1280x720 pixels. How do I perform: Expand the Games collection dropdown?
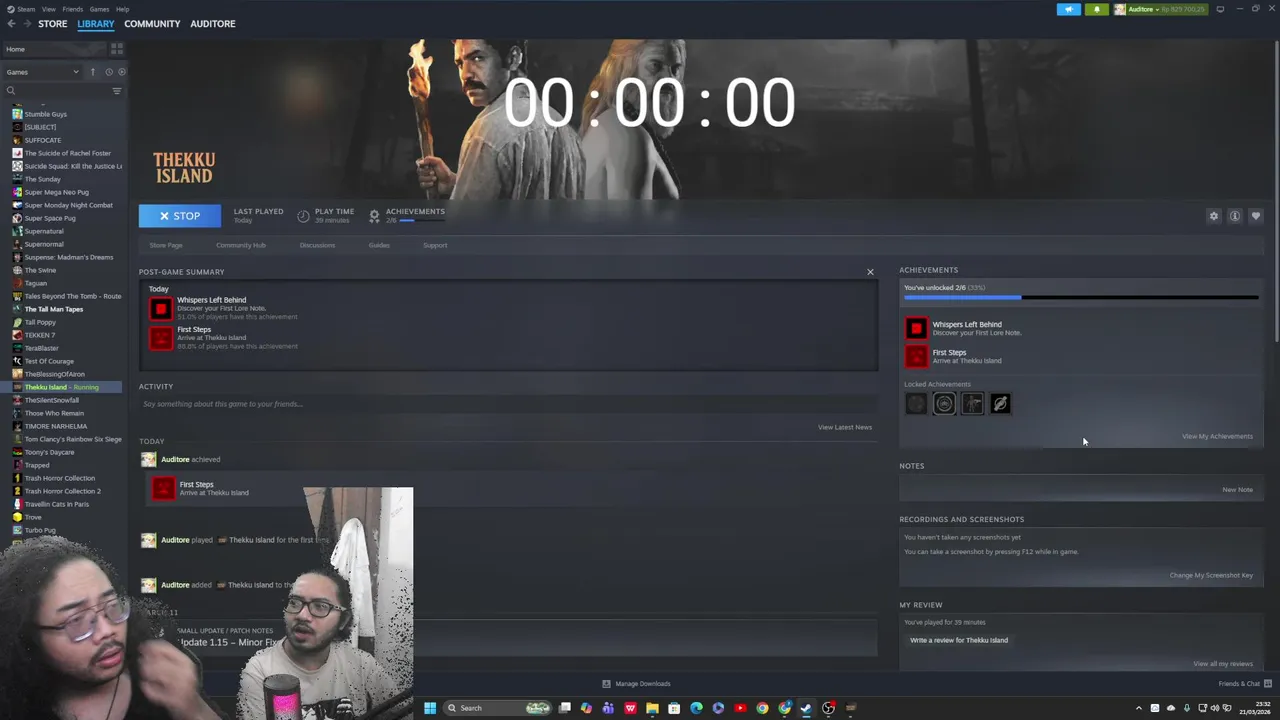42,72
